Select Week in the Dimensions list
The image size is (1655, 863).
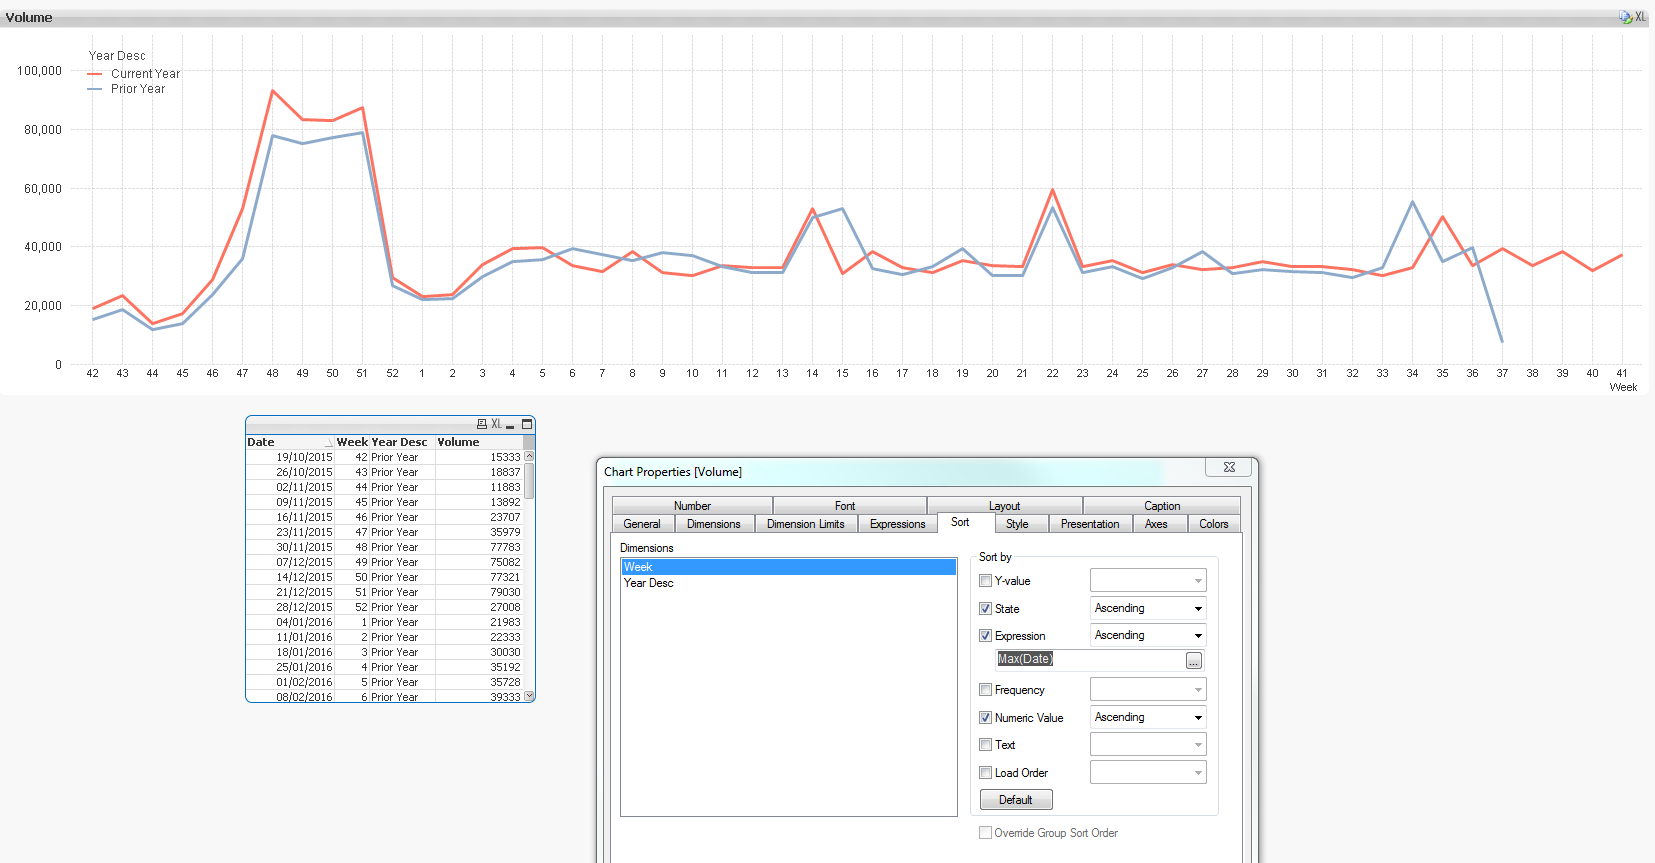click(788, 567)
